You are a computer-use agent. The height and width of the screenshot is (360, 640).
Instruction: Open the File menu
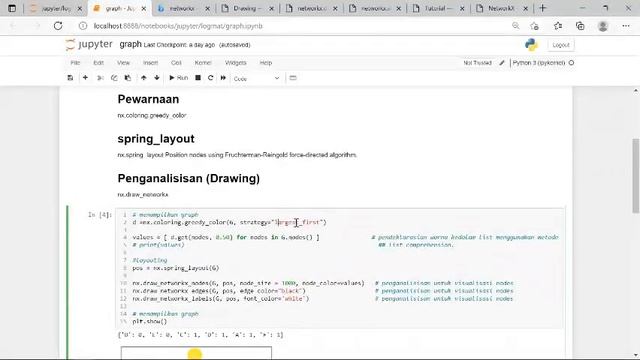tap(75, 63)
